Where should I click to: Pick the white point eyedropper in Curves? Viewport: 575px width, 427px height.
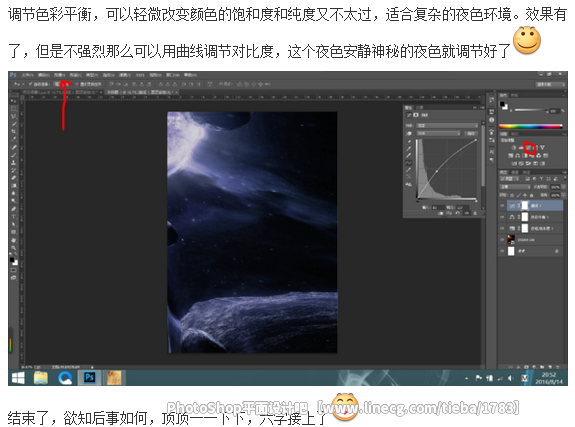[409, 155]
